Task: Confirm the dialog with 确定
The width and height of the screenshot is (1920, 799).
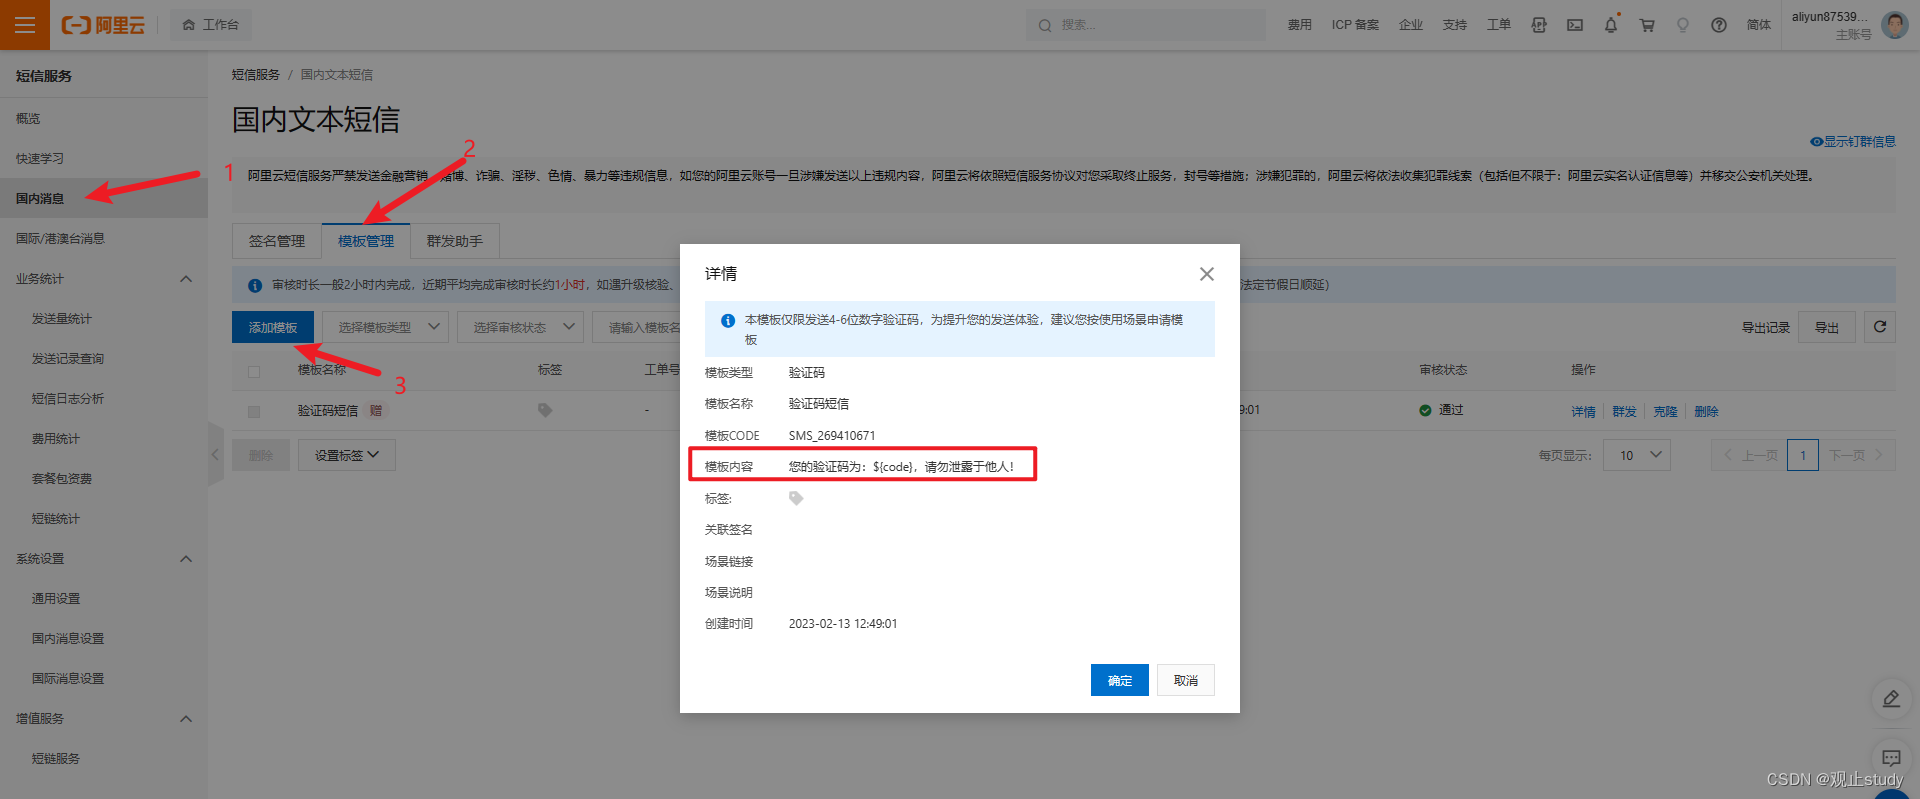Action: tap(1120, 680)
